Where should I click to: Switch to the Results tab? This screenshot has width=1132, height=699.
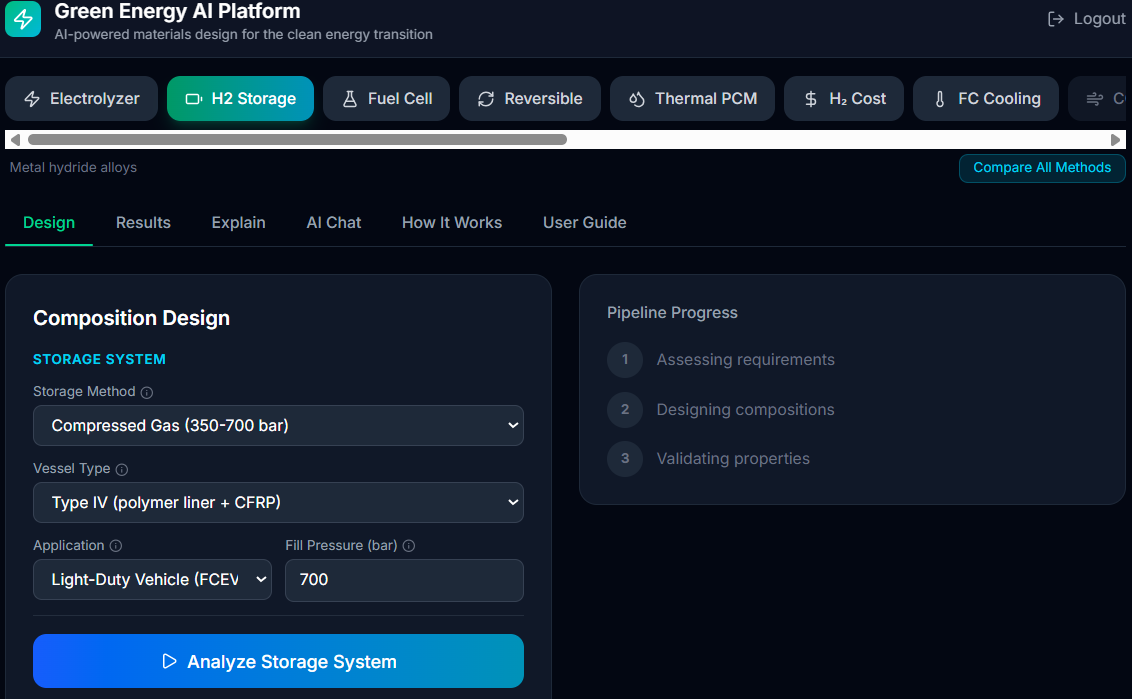click(143, 223)
